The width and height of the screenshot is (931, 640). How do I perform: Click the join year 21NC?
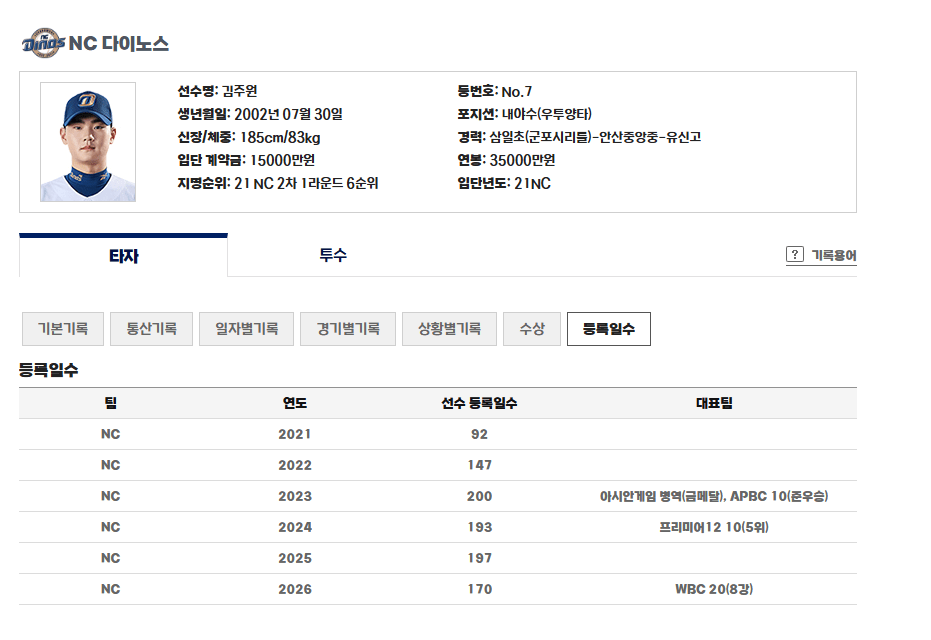533,183
